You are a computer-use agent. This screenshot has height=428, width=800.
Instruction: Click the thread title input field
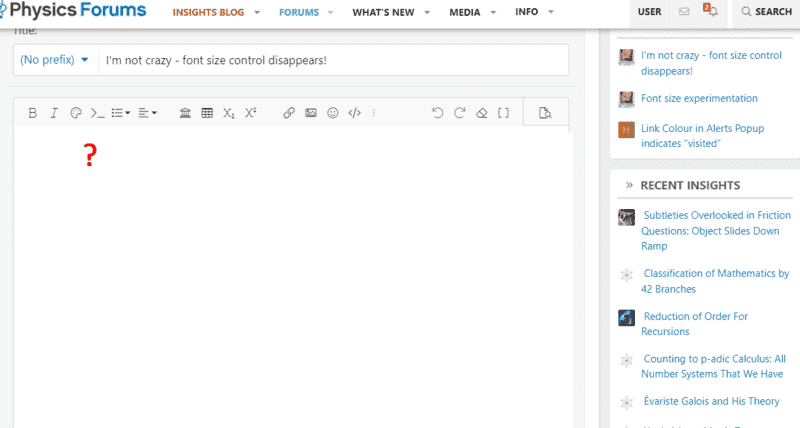coord(332,60)
